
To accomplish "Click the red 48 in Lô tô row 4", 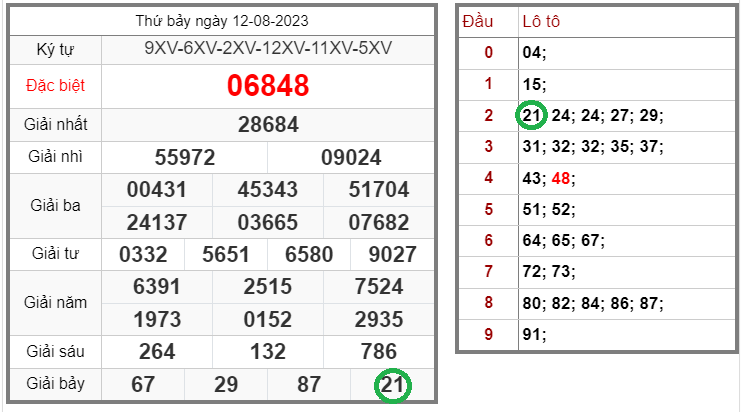I will pos(560,177).
